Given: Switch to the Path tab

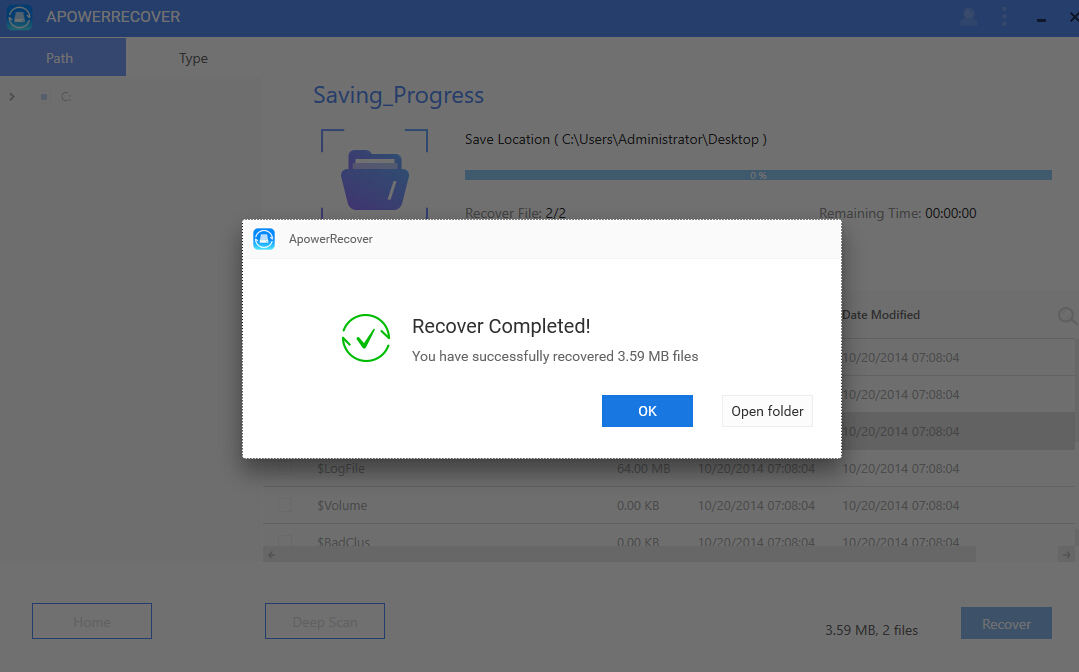Looking at the screenshot, I should [63, 57].
